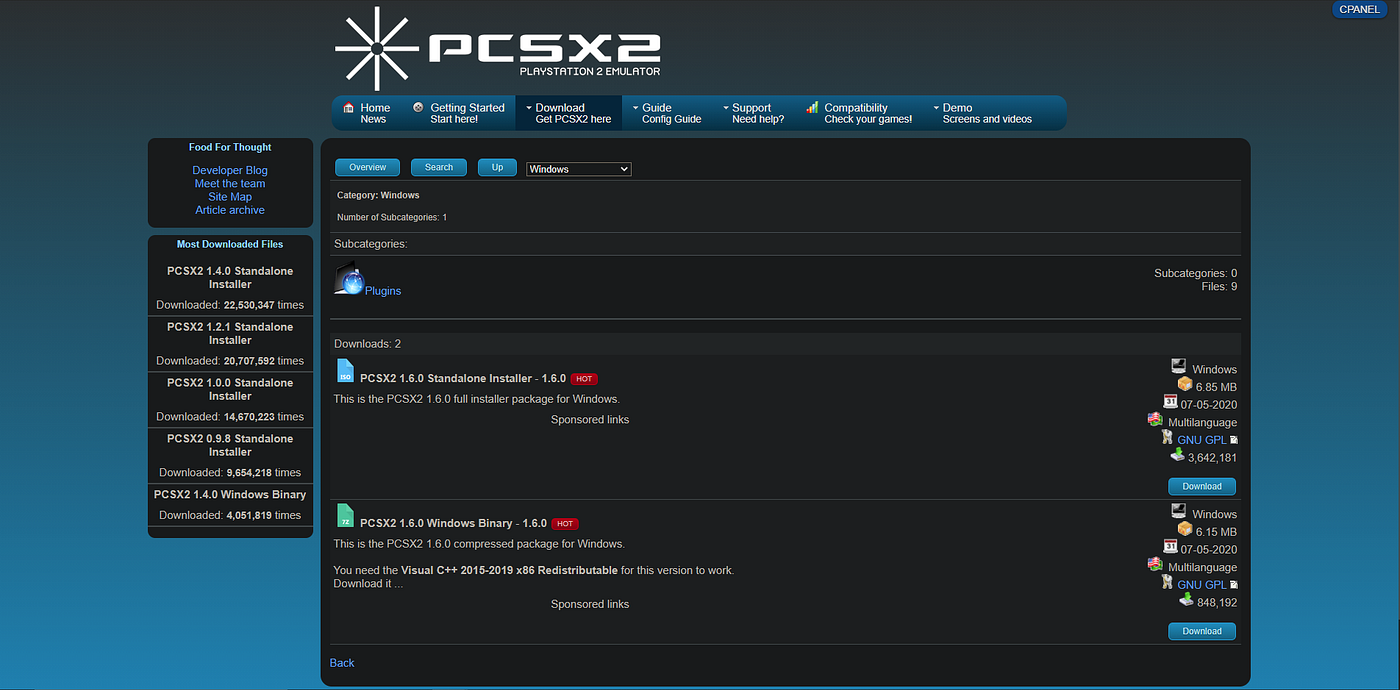Click the 7z file icon for the Windows Binary
Image resolution: width=1400 pixels, height=690 pixels.
point(345,516)
